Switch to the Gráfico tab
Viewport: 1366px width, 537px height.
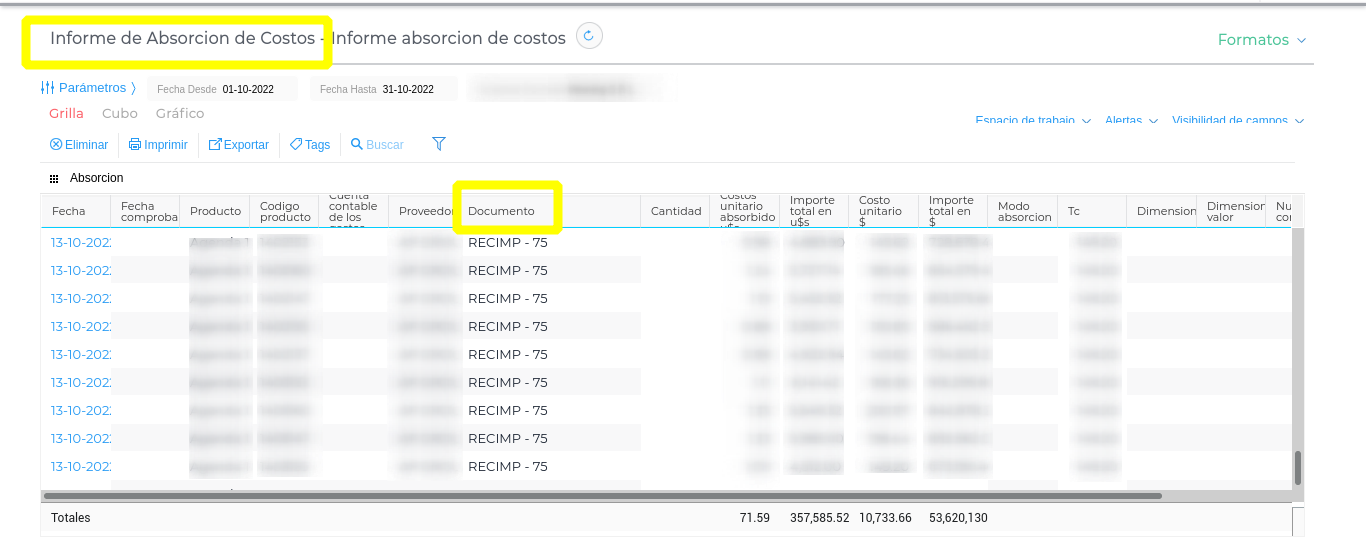(180, 114)
